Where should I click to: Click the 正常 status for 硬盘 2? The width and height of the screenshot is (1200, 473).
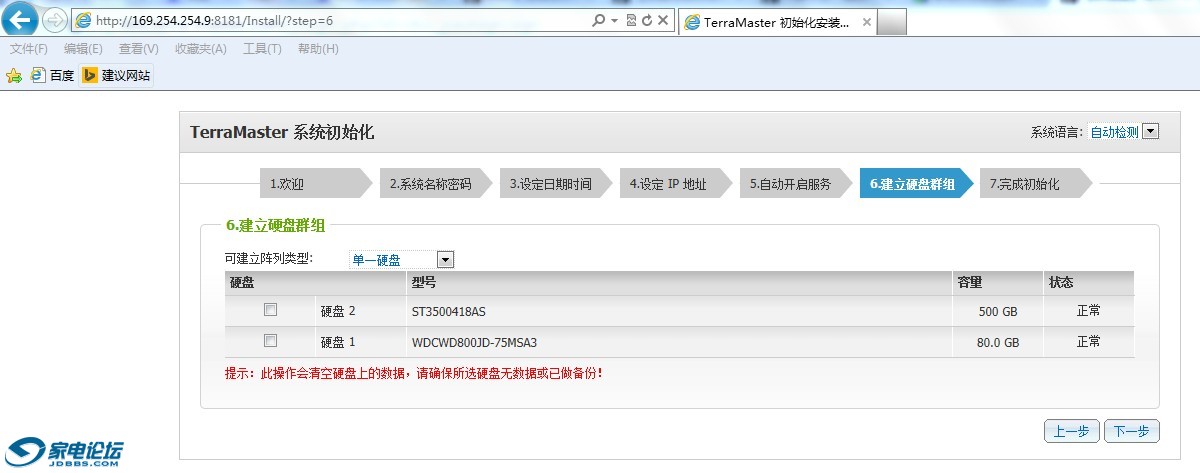pos(1089,311)
